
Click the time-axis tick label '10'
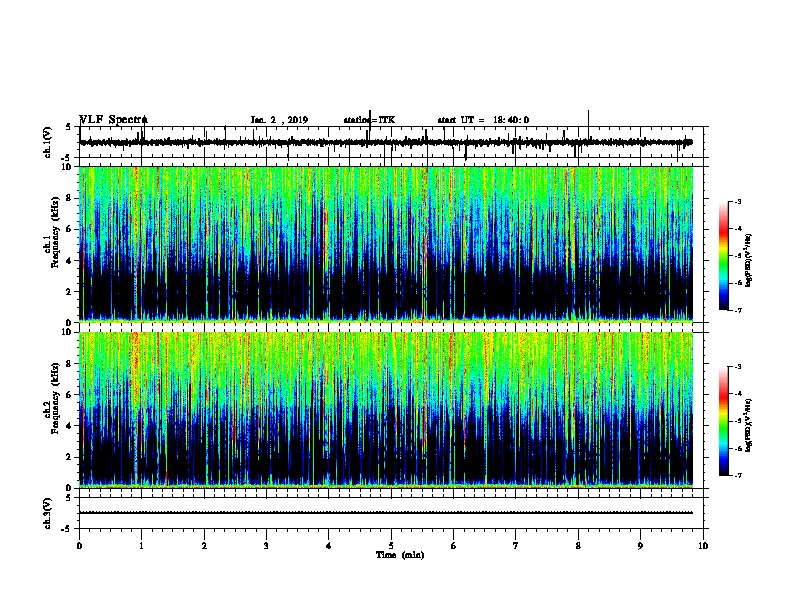point(703,546)
